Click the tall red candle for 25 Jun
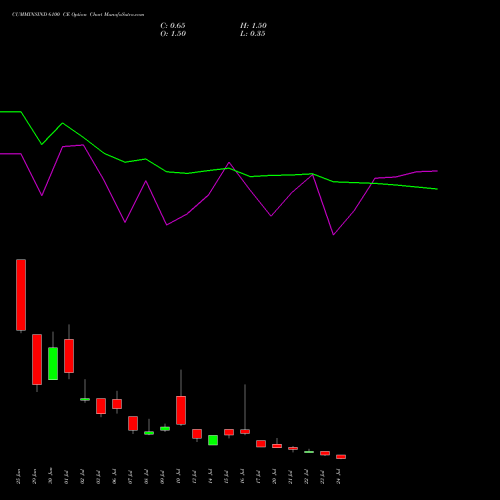This screenshot has width=500, height=500. 21,295
